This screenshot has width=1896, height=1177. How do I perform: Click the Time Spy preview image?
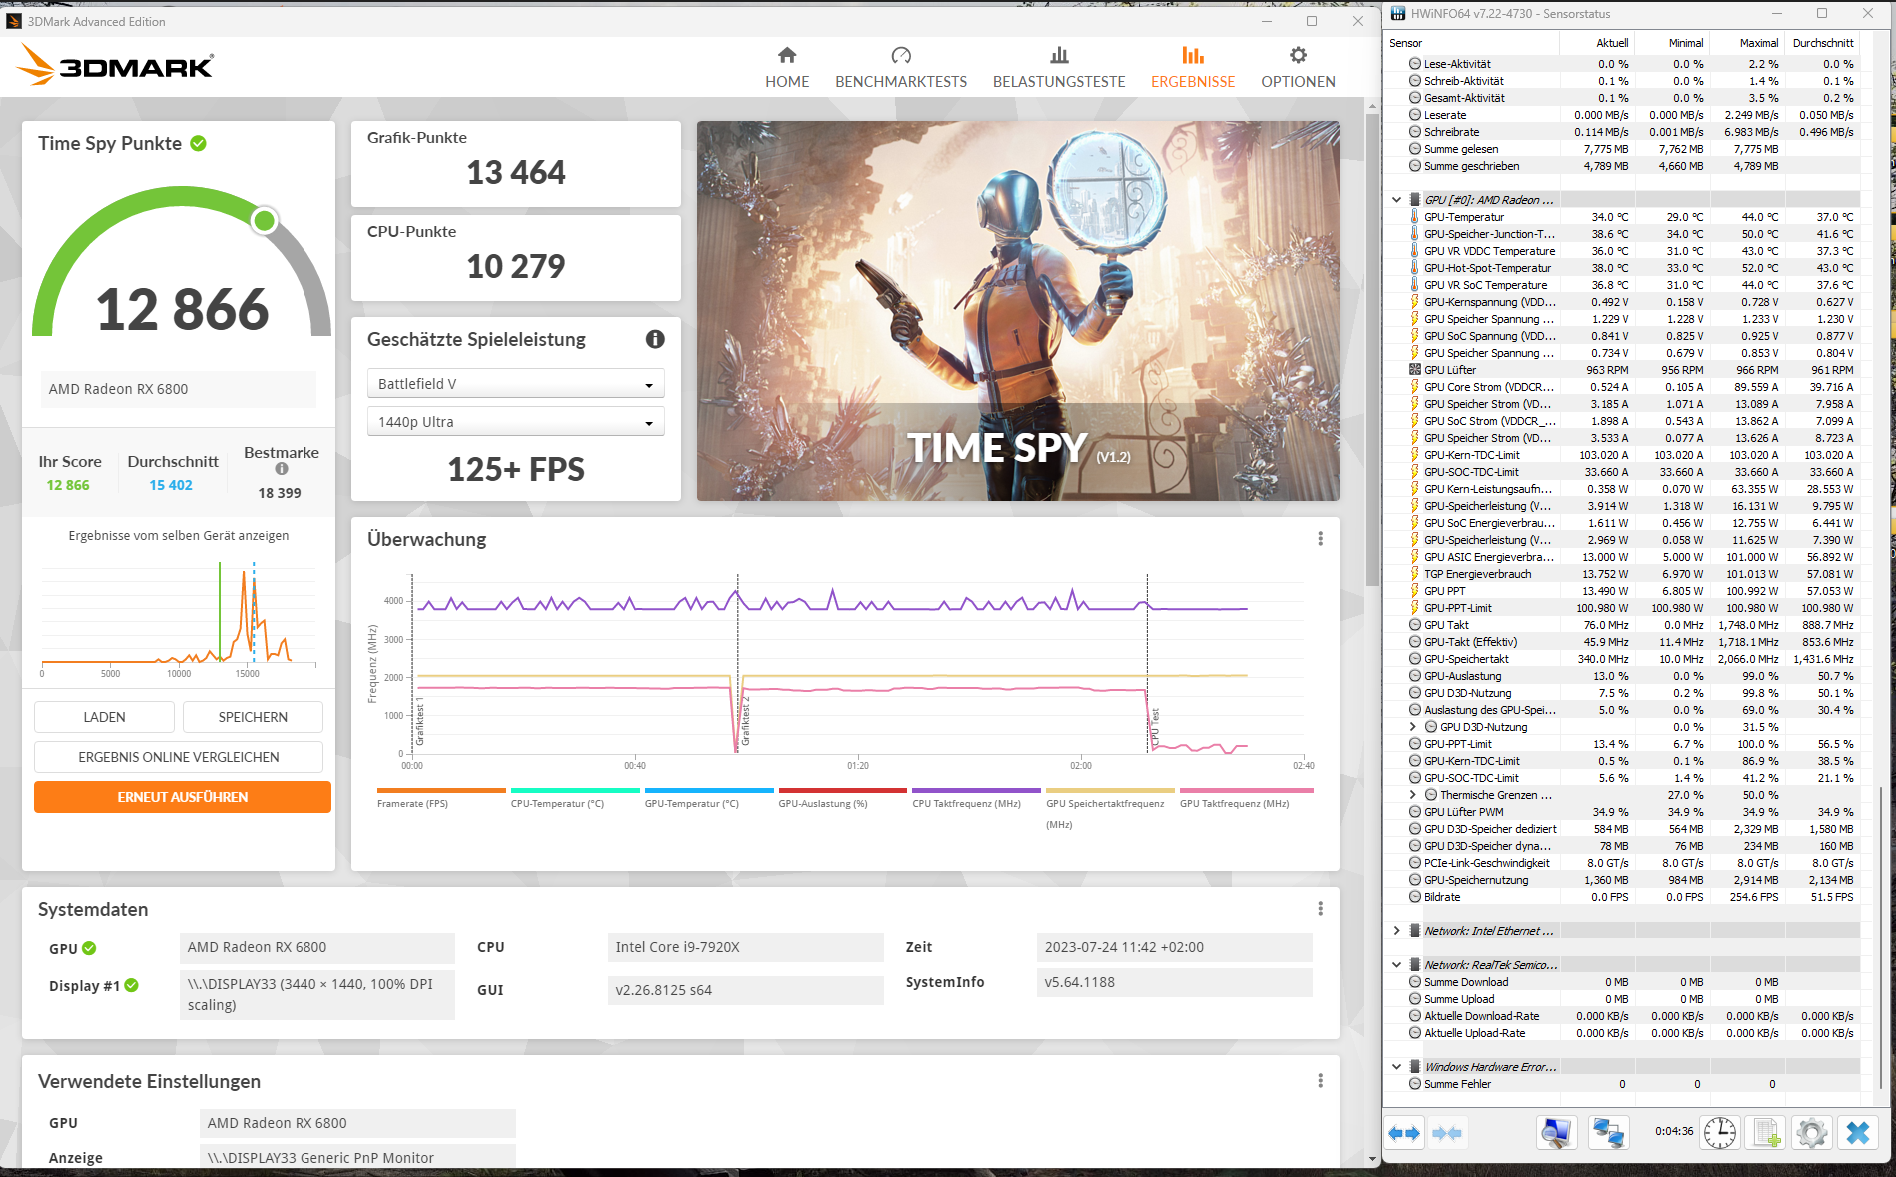point(1018,311)
